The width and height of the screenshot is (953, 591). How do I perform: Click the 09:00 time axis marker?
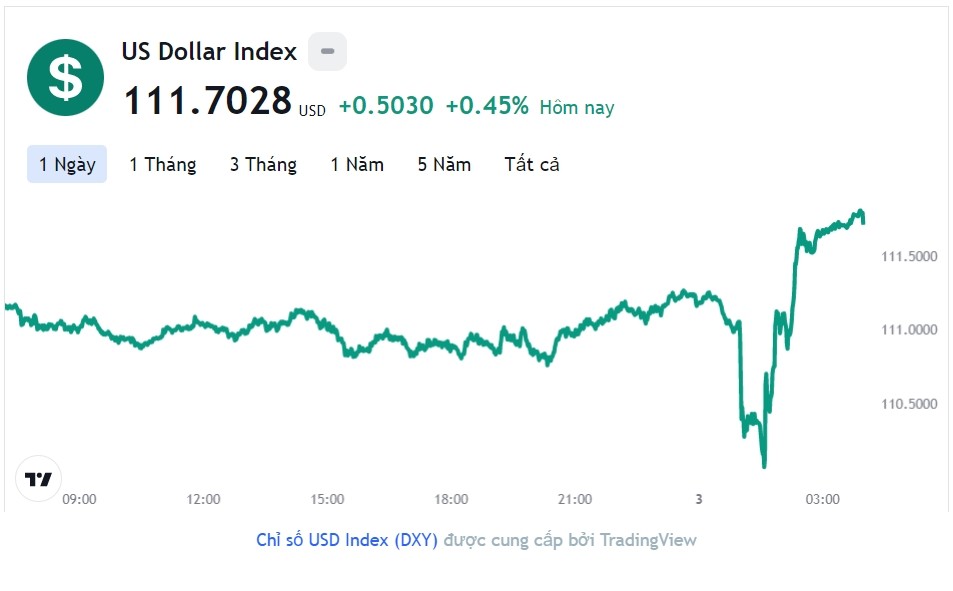click(79, 499)
